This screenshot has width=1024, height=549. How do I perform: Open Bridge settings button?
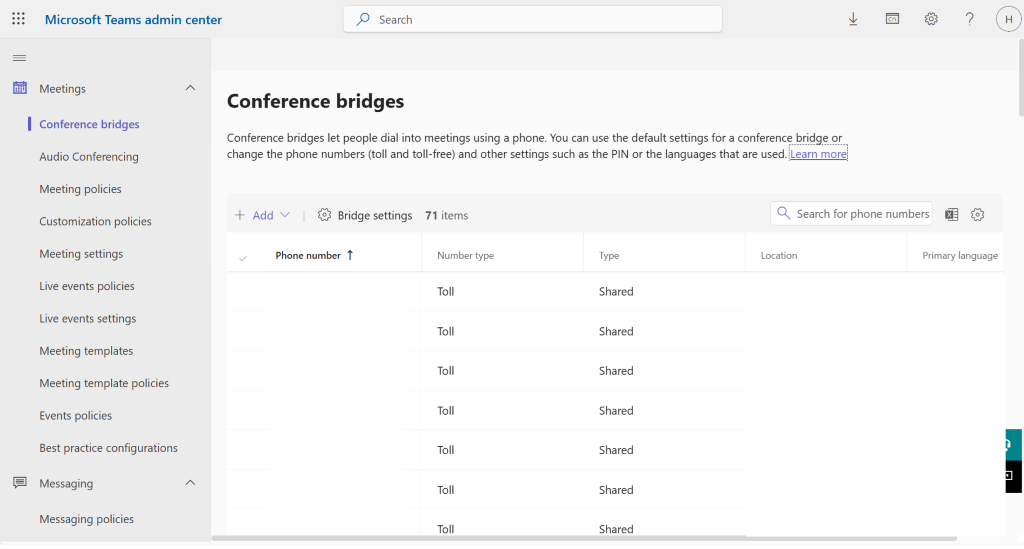365,215
